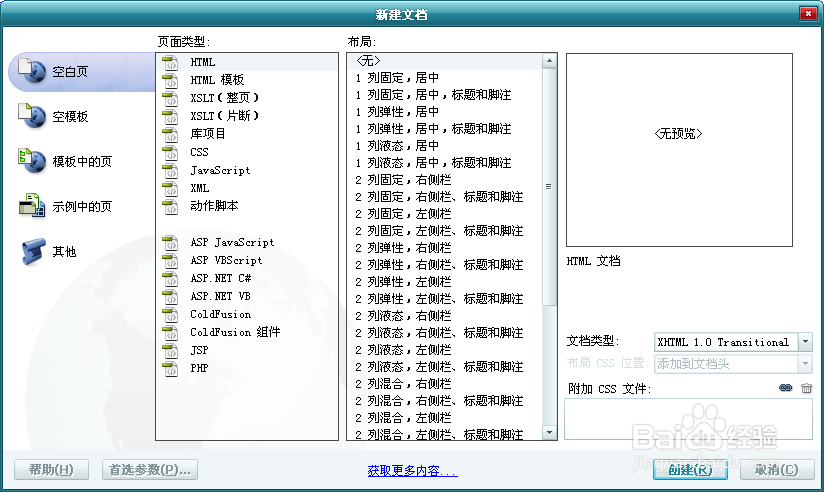Click the ColdFusion file icon
Image resolution: width=824 pixels, height=492 pixels.
tap(170, 315)
